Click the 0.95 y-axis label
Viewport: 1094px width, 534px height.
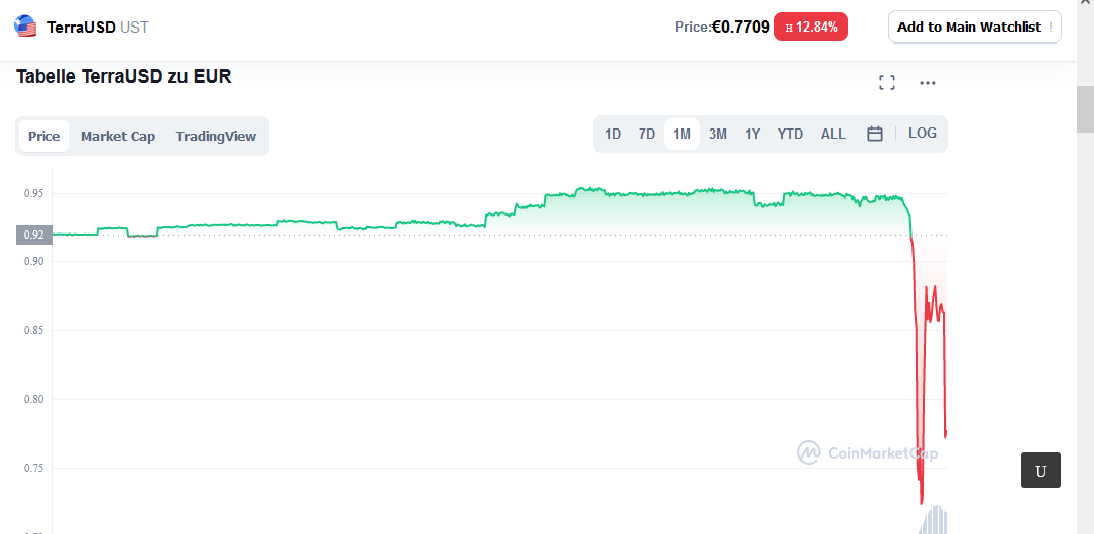(33, 193)
